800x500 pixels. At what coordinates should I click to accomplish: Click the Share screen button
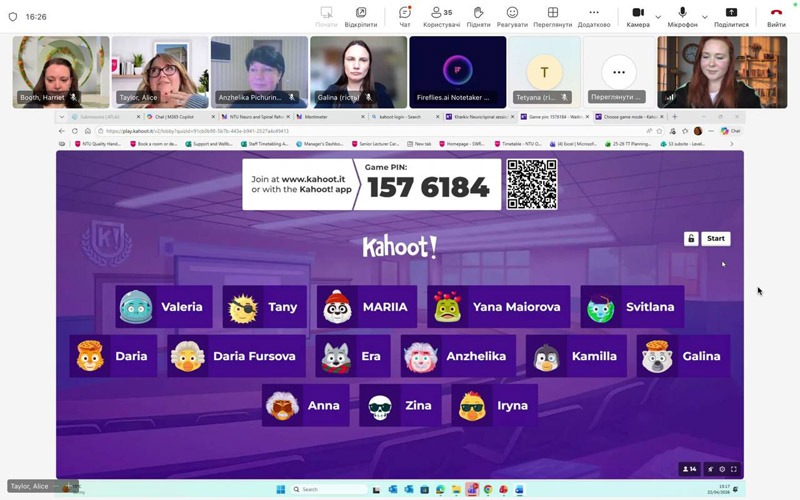731,16
